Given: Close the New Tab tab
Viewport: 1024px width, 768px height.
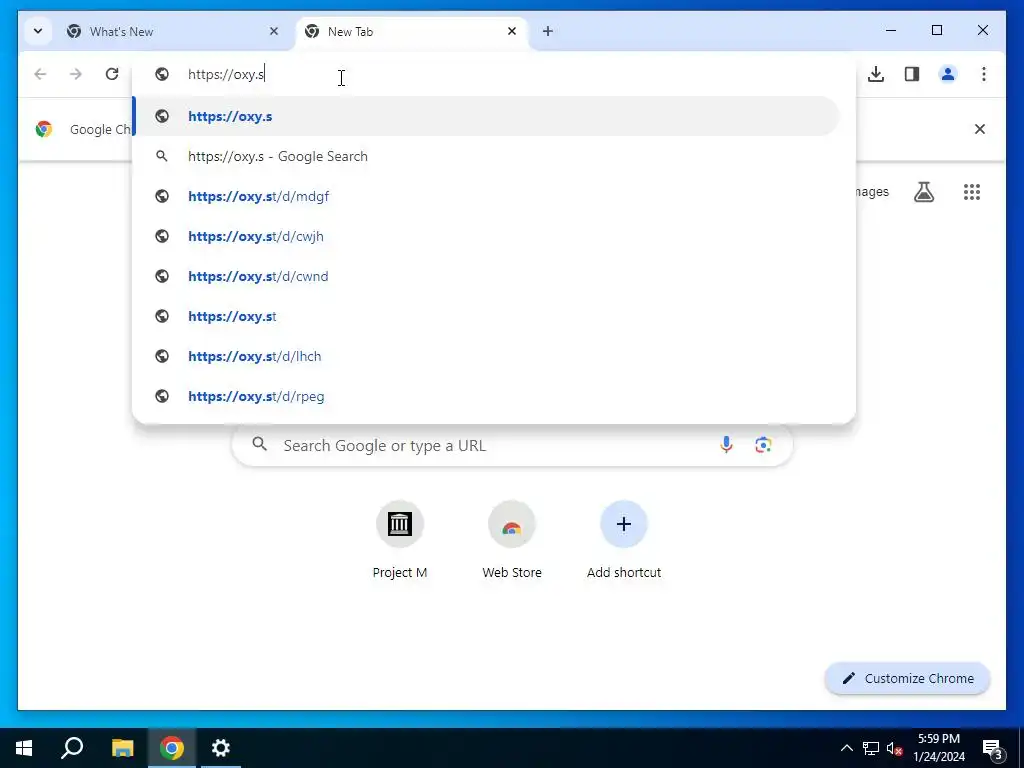Looking at the screenshot, I should [x=512, y=31].
